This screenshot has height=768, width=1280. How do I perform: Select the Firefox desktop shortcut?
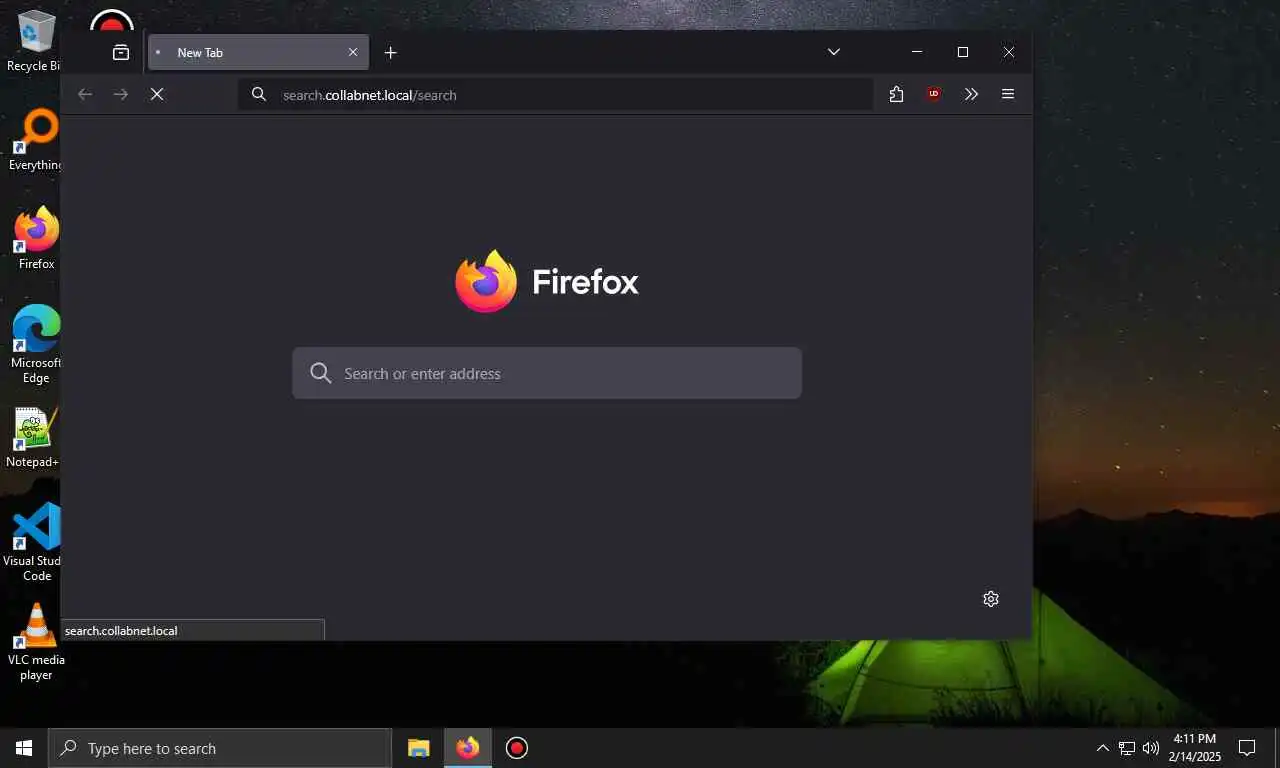click(36, 238)
